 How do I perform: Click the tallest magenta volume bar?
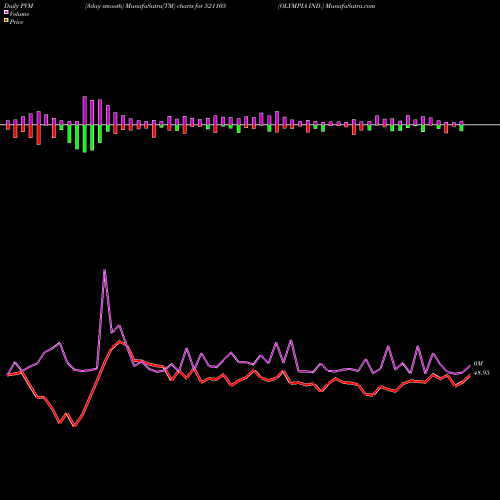click(x=85, y=111)
